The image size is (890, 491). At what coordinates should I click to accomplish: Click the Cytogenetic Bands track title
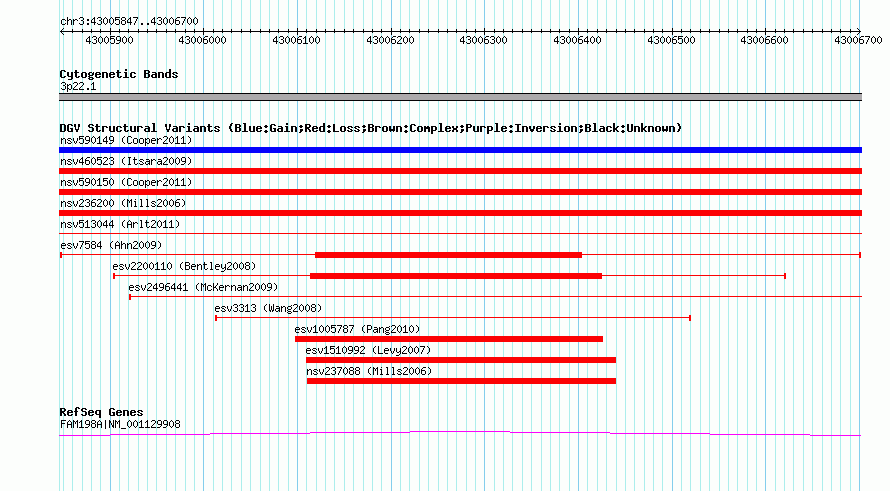[x=119, y=74]
